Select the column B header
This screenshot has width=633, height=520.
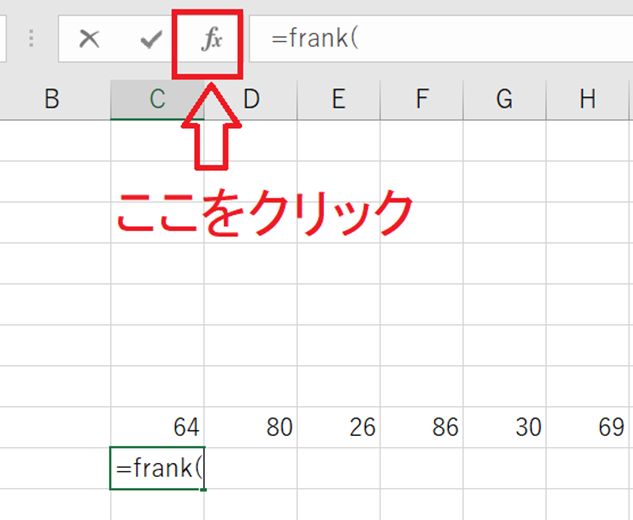53,98
